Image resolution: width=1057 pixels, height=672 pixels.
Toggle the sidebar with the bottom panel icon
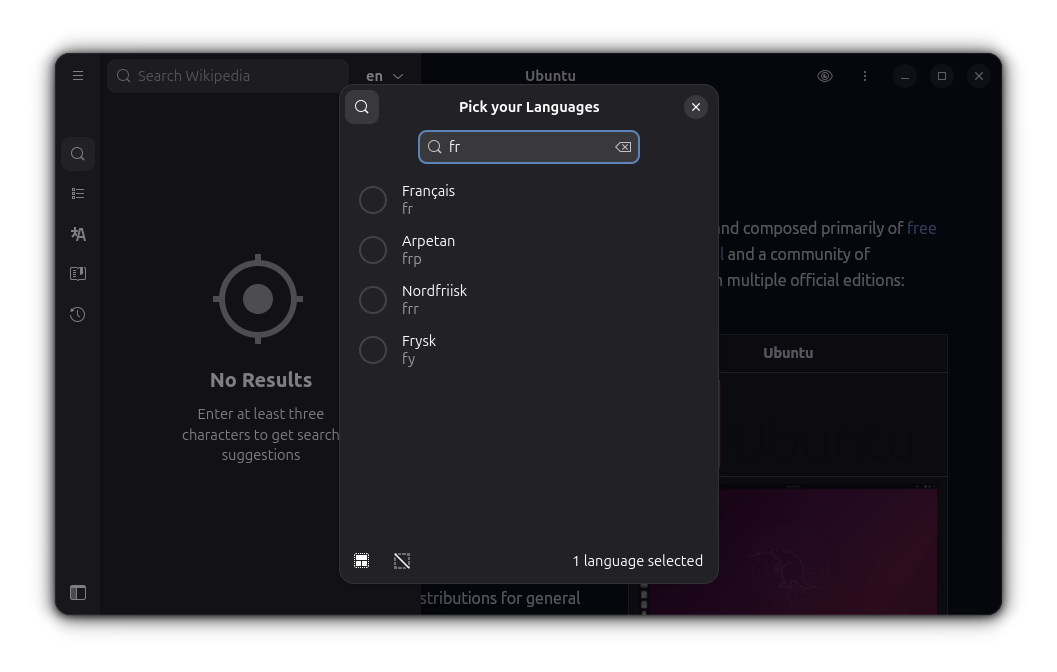[x=77, y=592]
